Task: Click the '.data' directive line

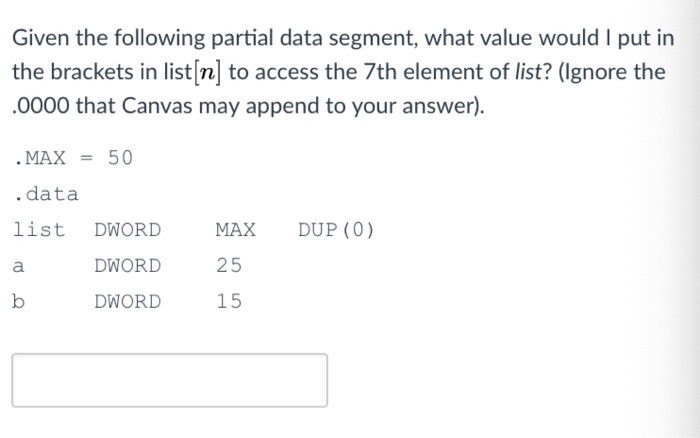Action: click(46, 194)
